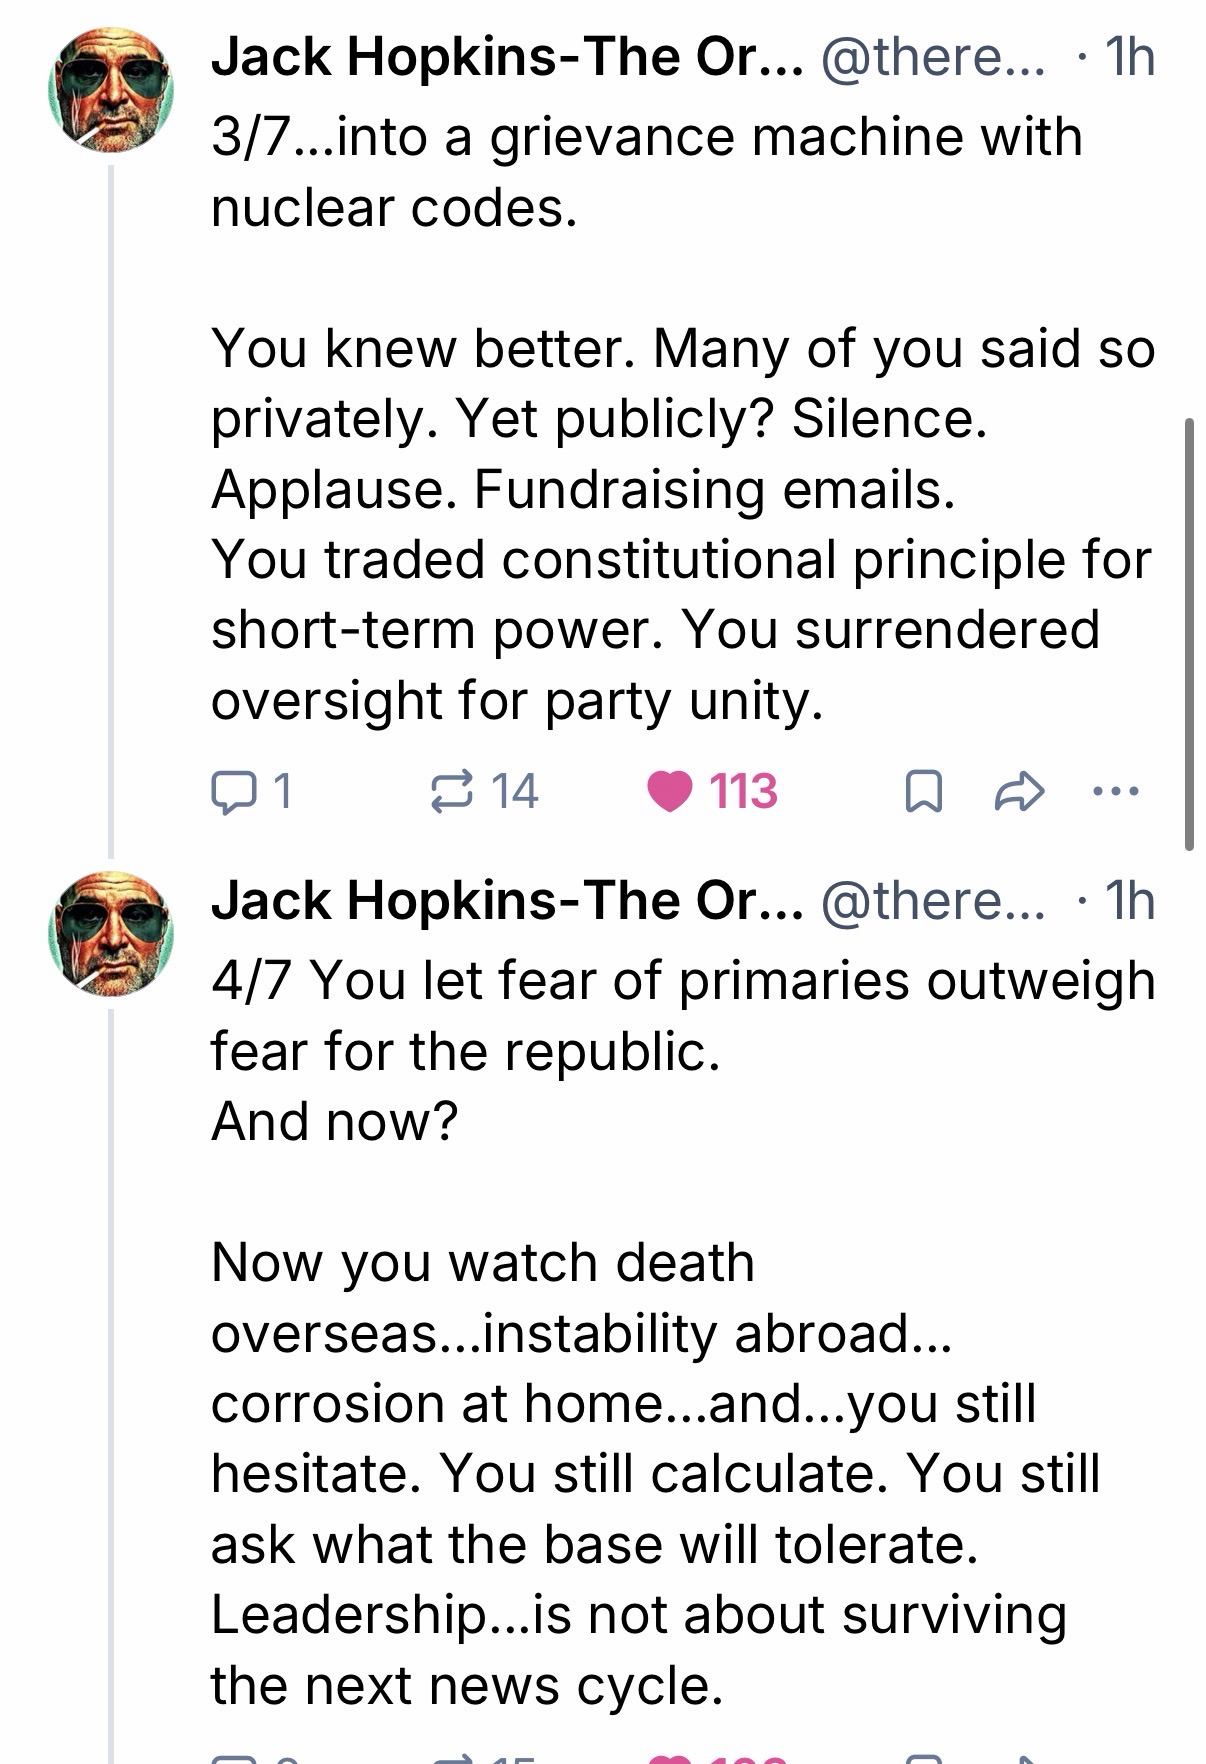Open the three-dot more menu on 3/7 tweet
Viewport: 1206px width, 1764px height.
pos(1115,792)
